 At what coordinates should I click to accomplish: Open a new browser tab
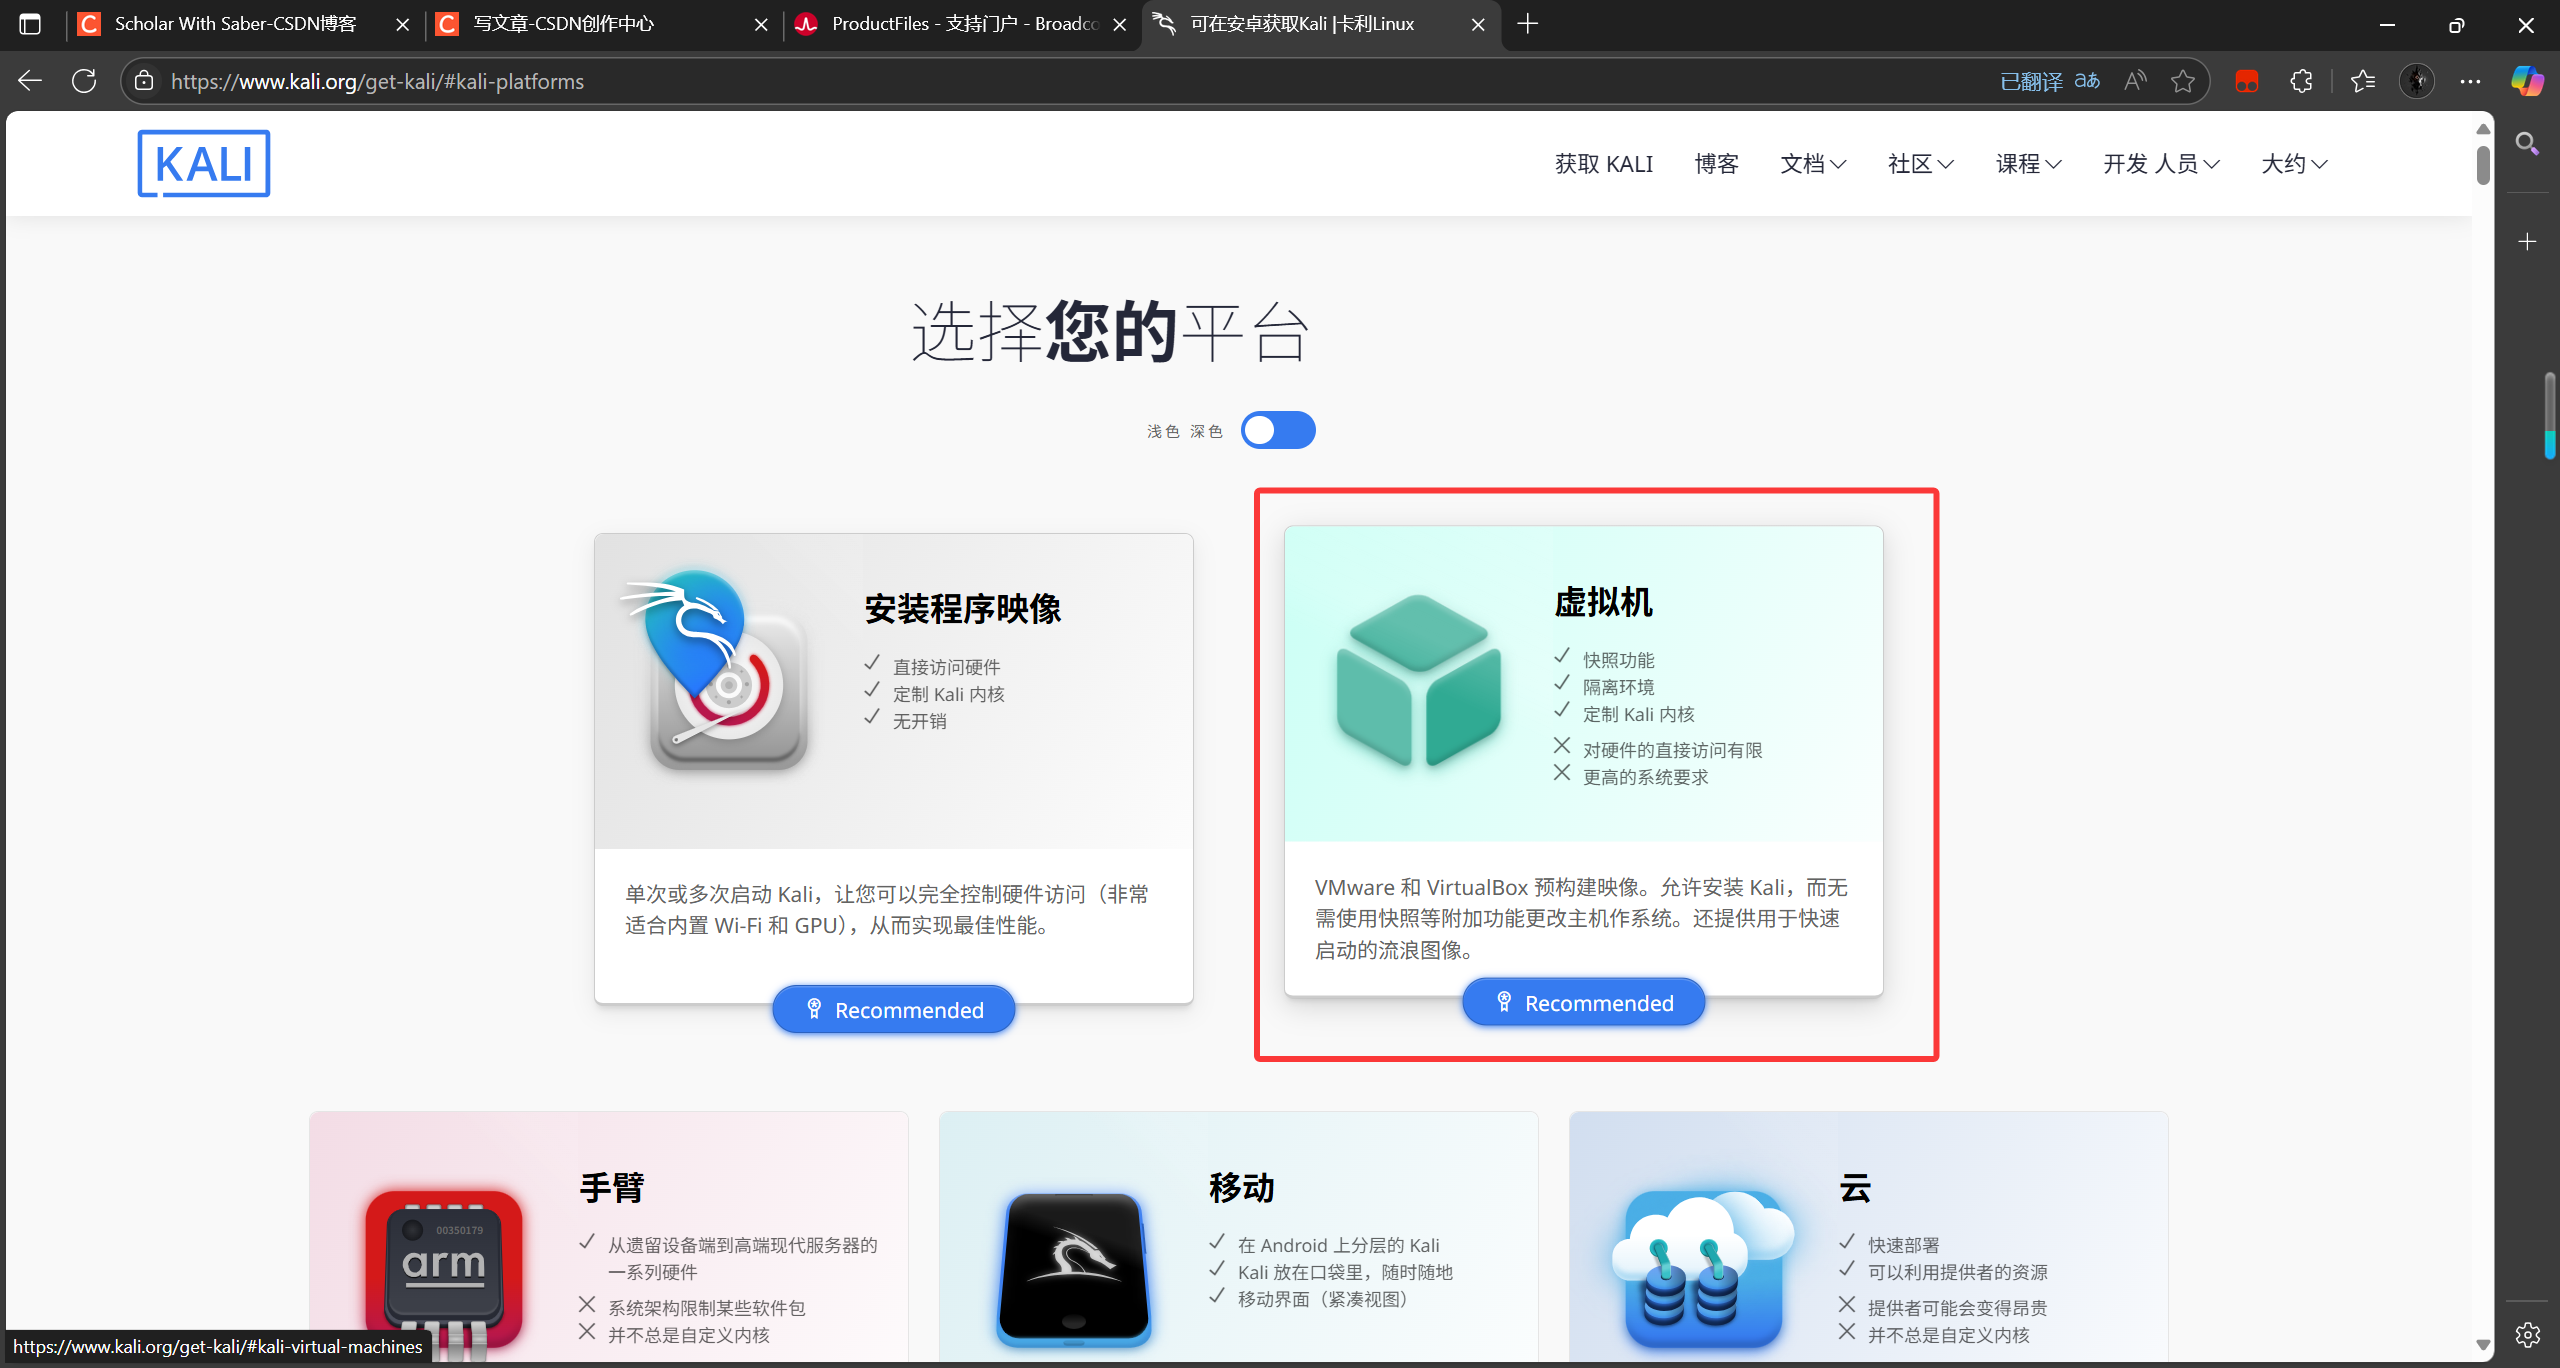[x=1527, y=24]
